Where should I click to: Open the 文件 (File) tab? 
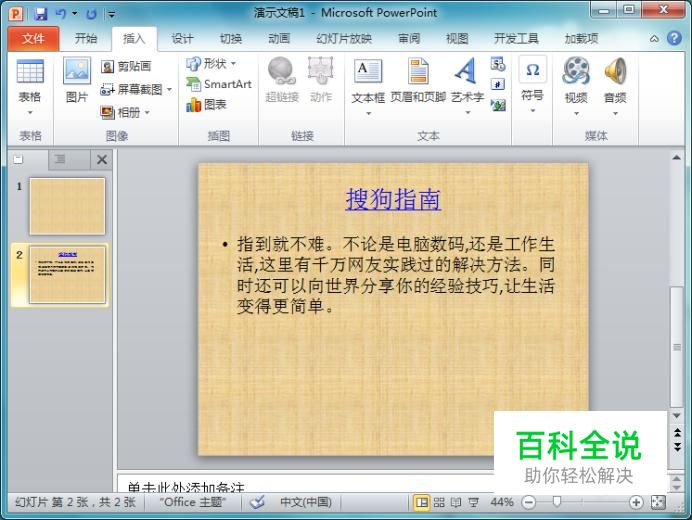[33, 39]
